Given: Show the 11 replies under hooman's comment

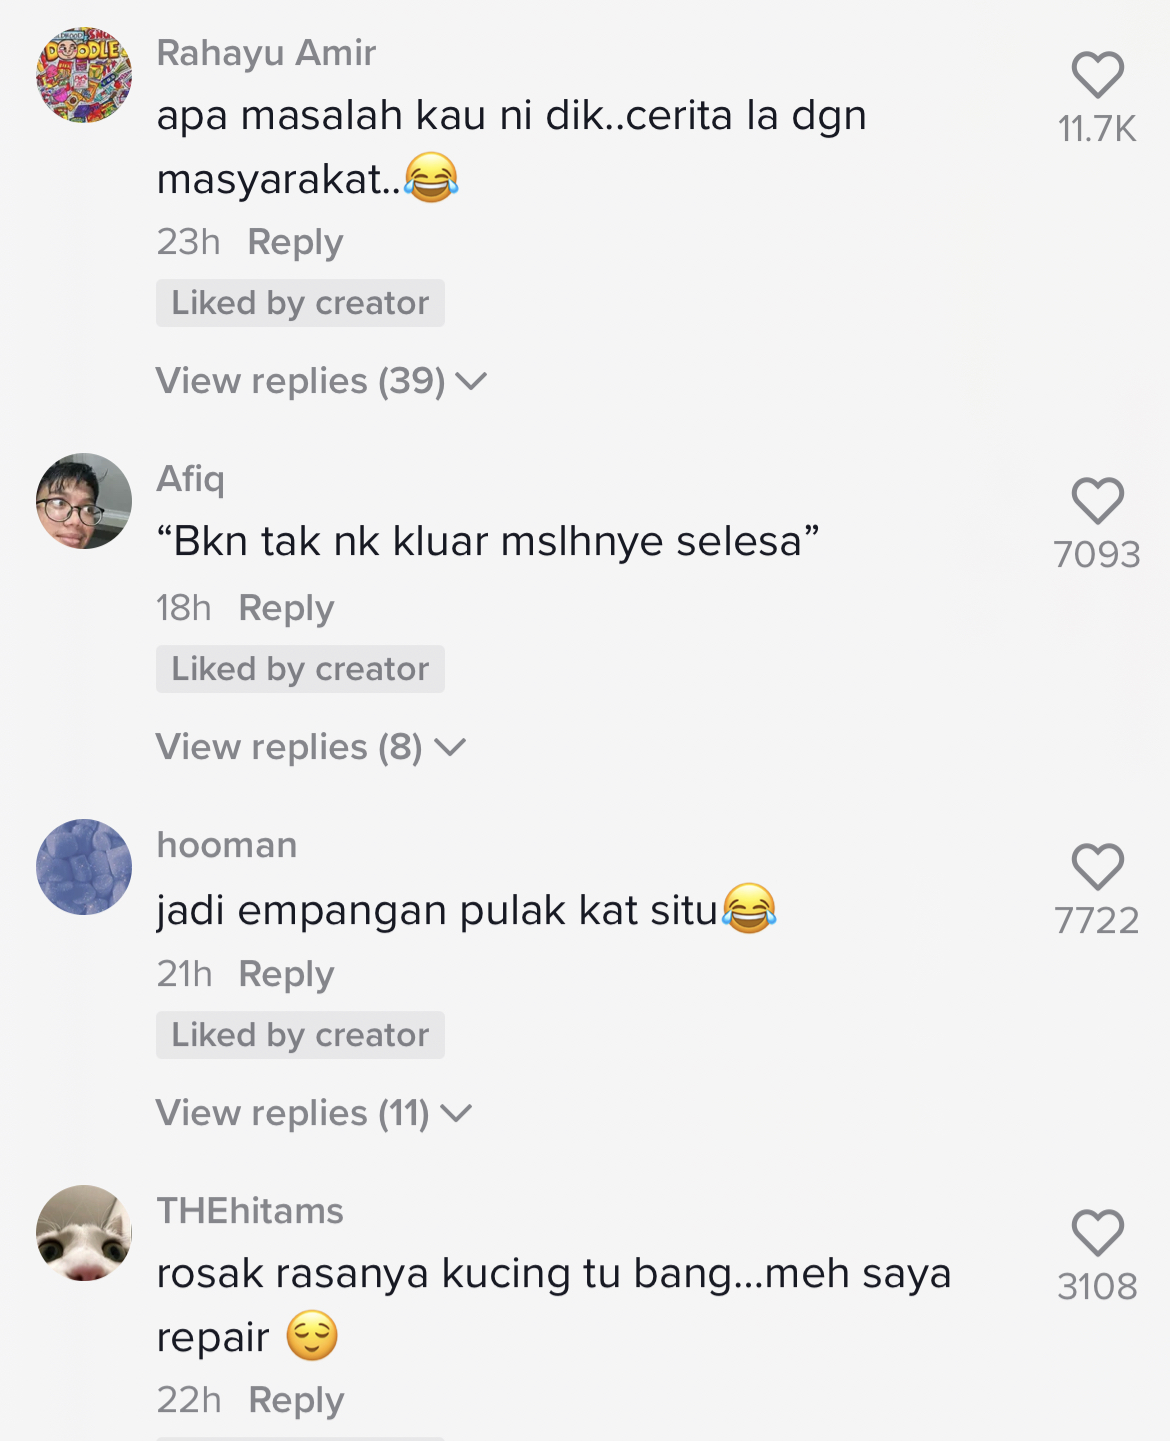Looking at the screenshot, I should coord(313,1113).
